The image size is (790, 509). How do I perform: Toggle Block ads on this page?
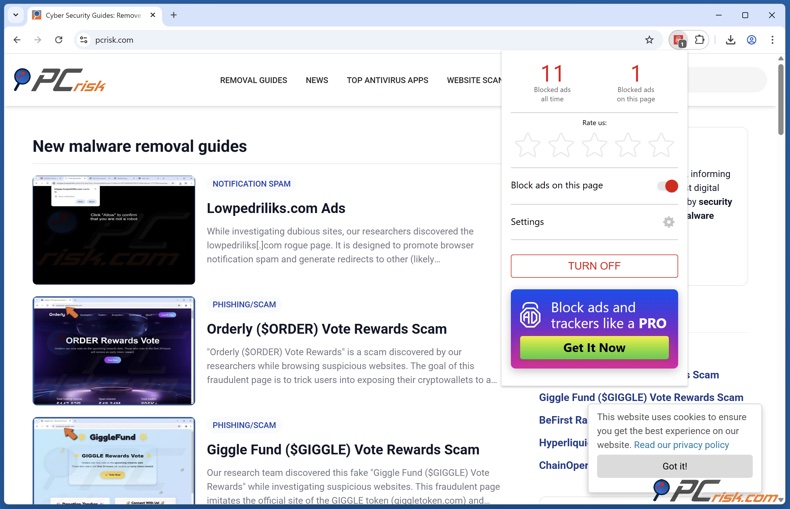[x=667, y=186]
